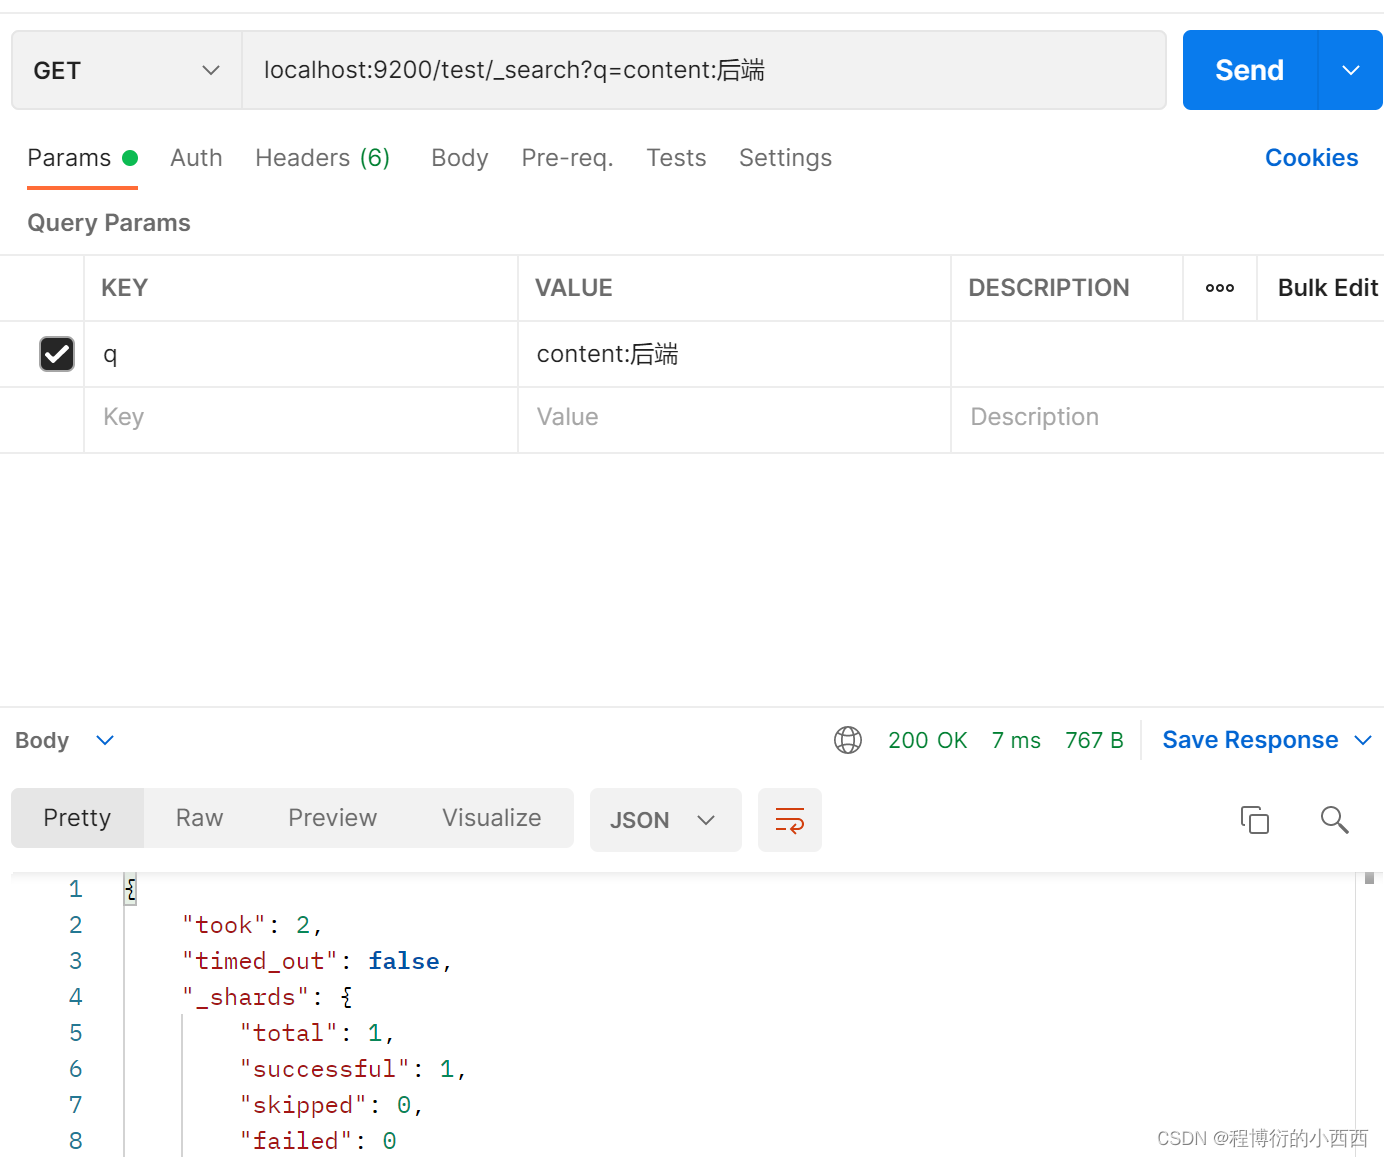
Task: Open the request Body tab
Action: coord(460,158)
